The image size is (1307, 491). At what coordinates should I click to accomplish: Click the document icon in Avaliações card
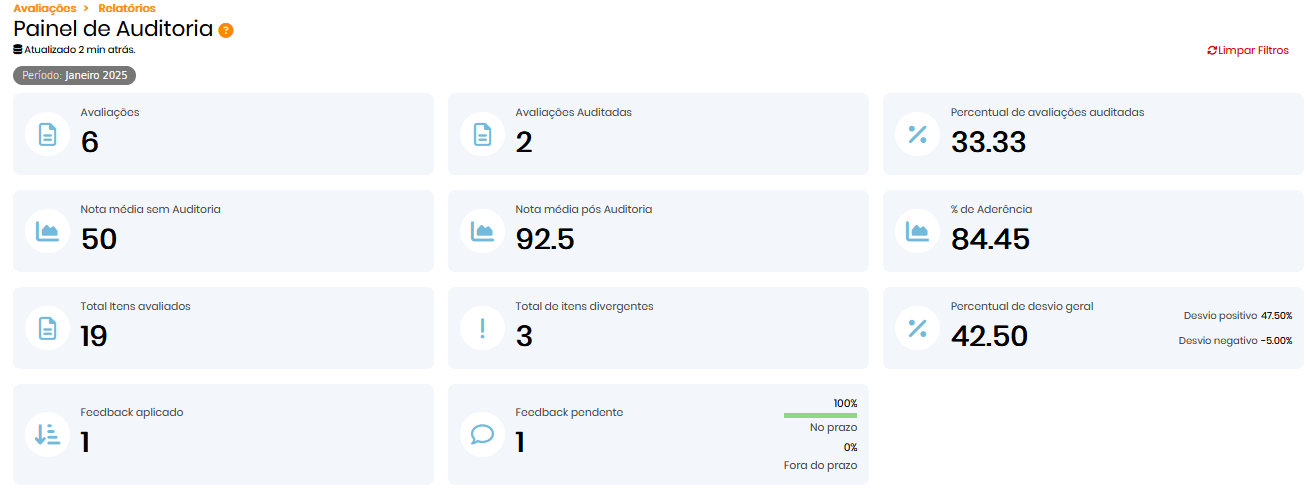pyautogui.click(x=47, y=134)
